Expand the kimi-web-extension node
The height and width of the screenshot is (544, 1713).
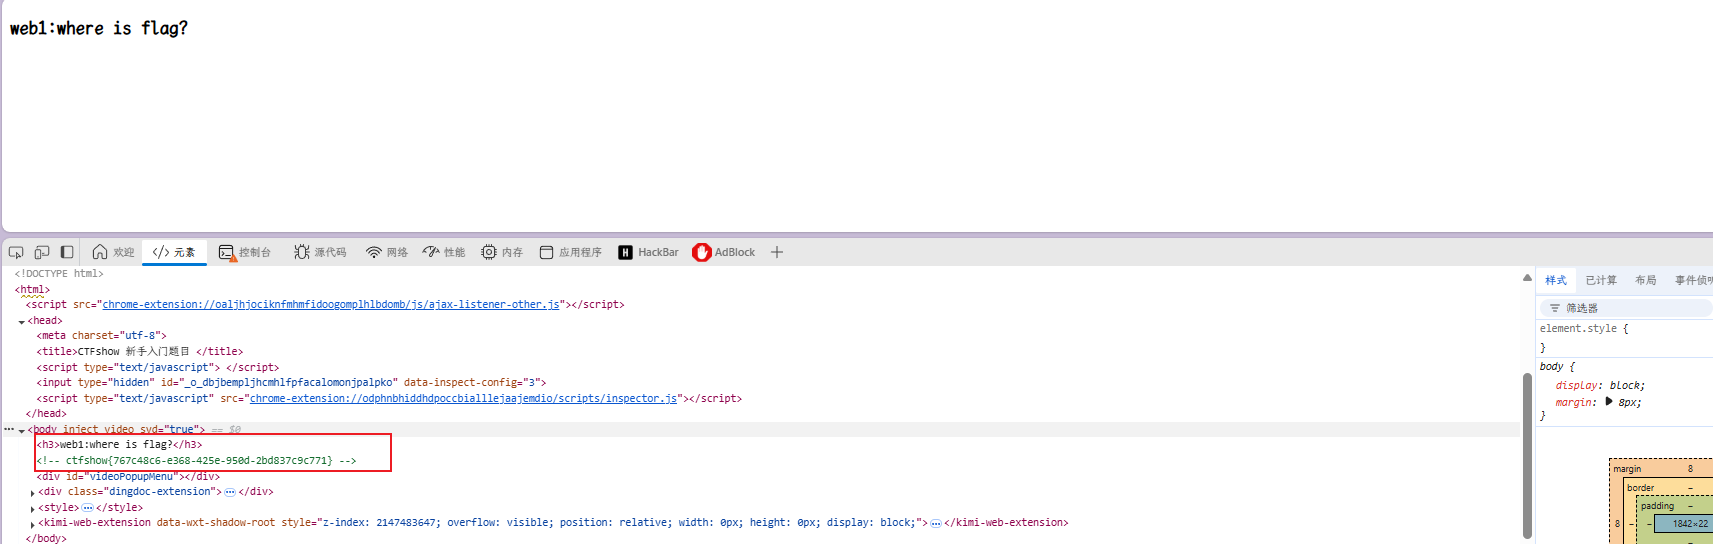click(x=33, y=524)
